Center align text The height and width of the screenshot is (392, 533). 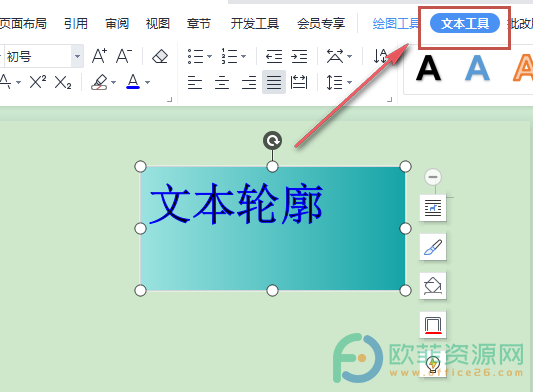222,82
